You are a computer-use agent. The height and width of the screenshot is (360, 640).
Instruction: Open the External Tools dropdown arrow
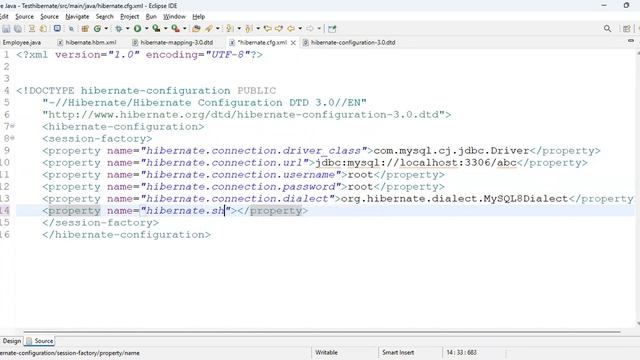point(184,29)
